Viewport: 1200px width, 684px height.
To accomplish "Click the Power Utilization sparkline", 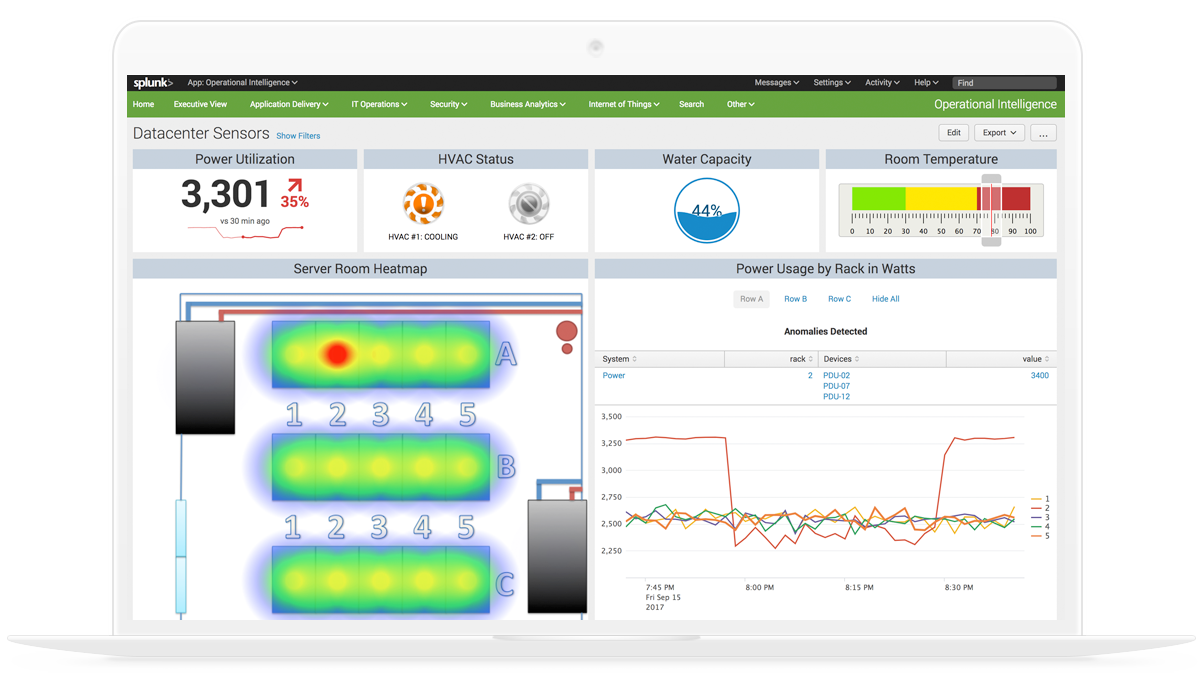I will [x=246, y=232].
